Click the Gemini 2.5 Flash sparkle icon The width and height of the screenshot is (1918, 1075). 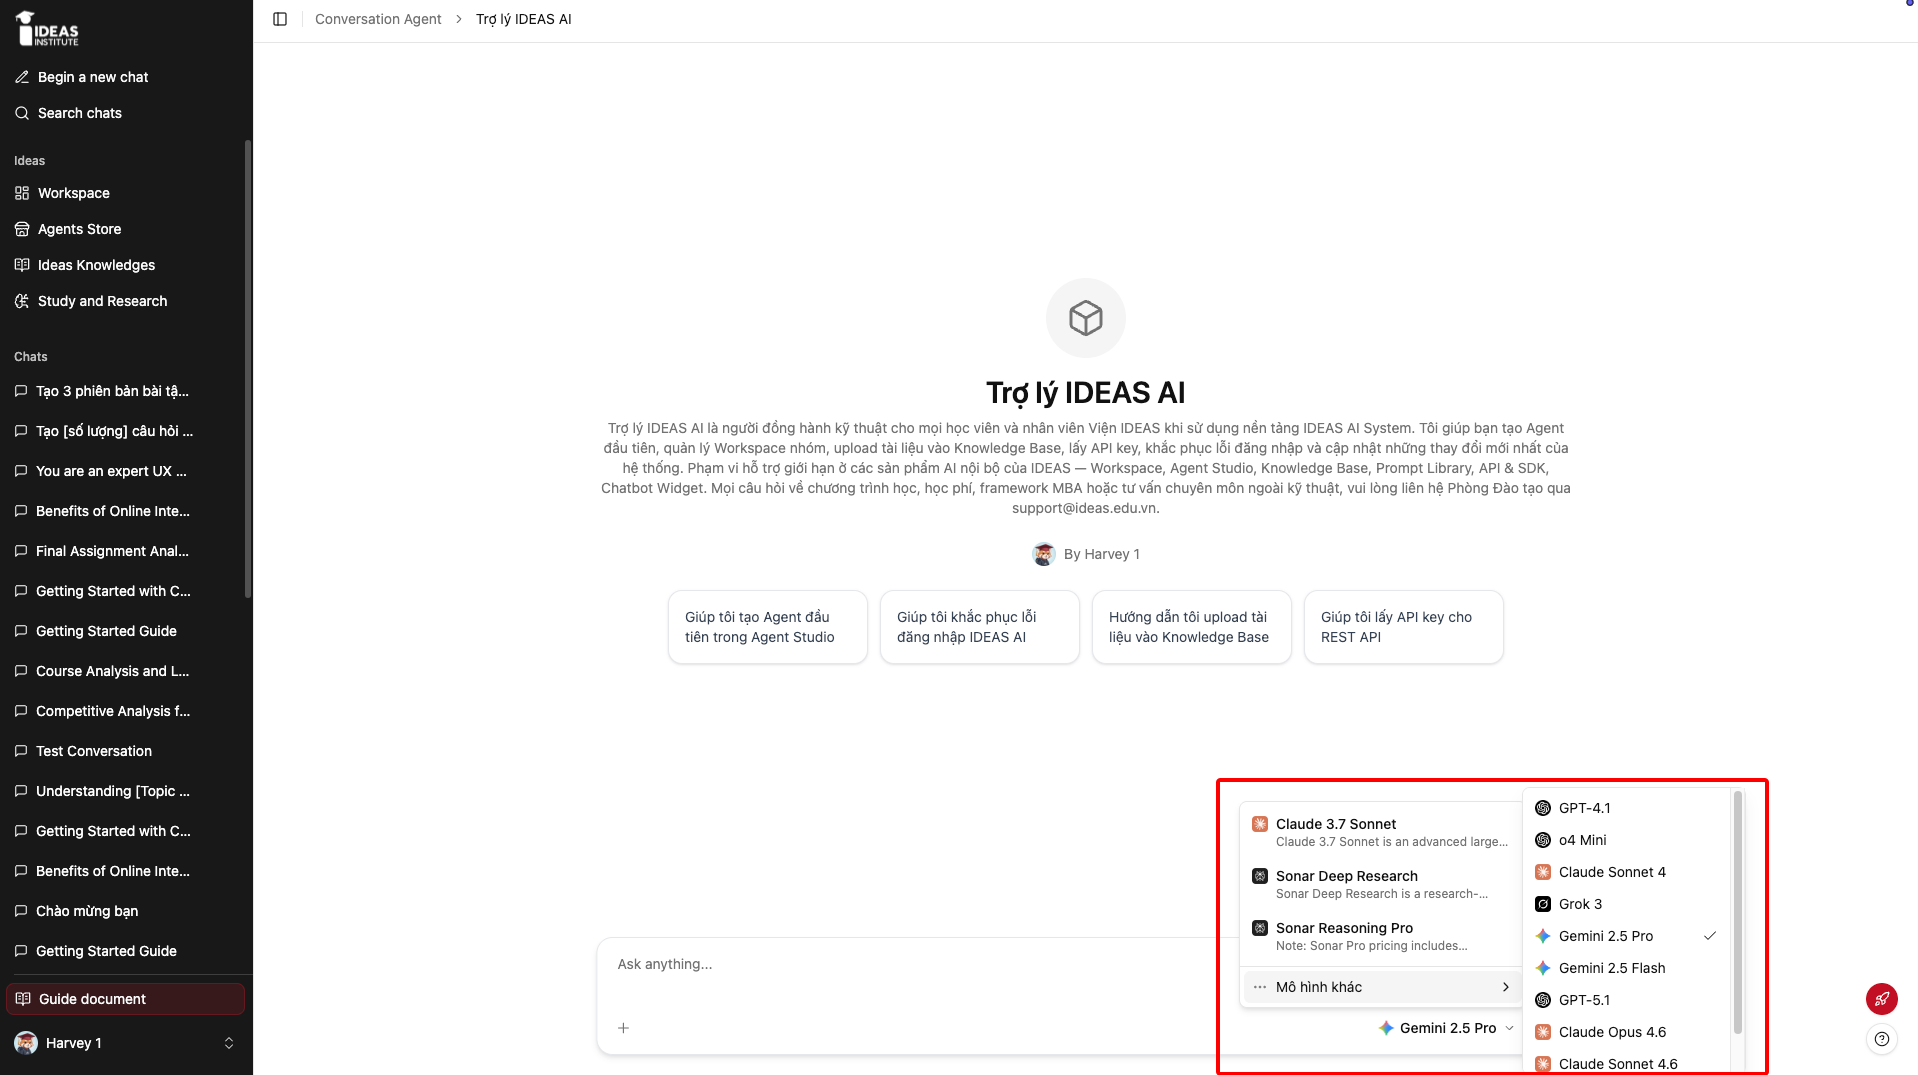pos(1543,968)
